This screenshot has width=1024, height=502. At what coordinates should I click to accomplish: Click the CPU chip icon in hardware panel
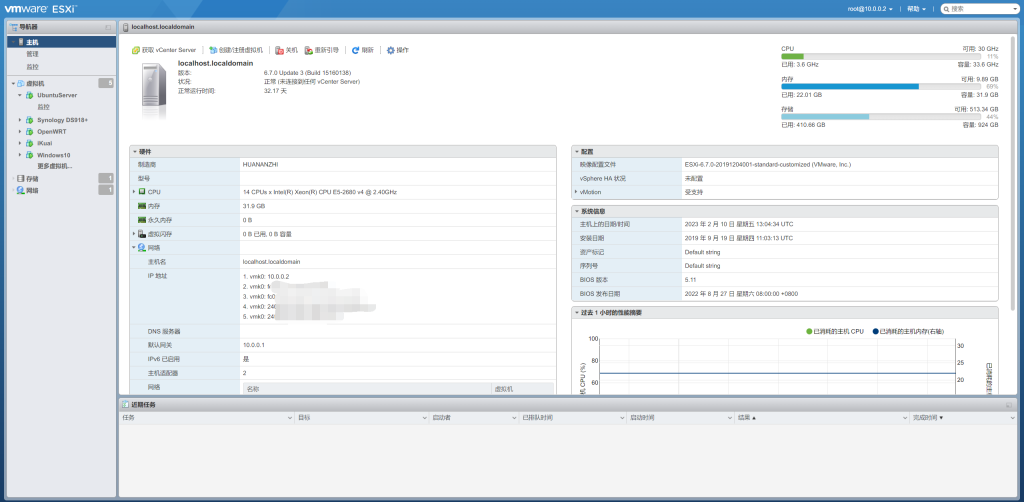142,192
